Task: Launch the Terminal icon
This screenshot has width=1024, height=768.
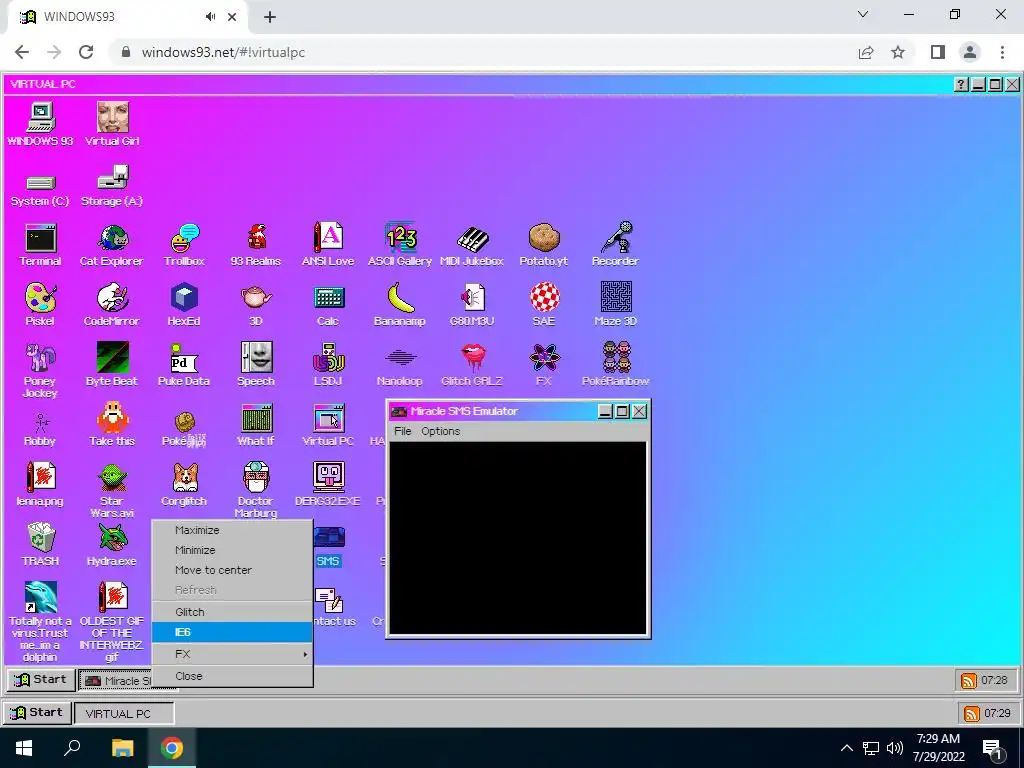Action: (x=40, y=246)
